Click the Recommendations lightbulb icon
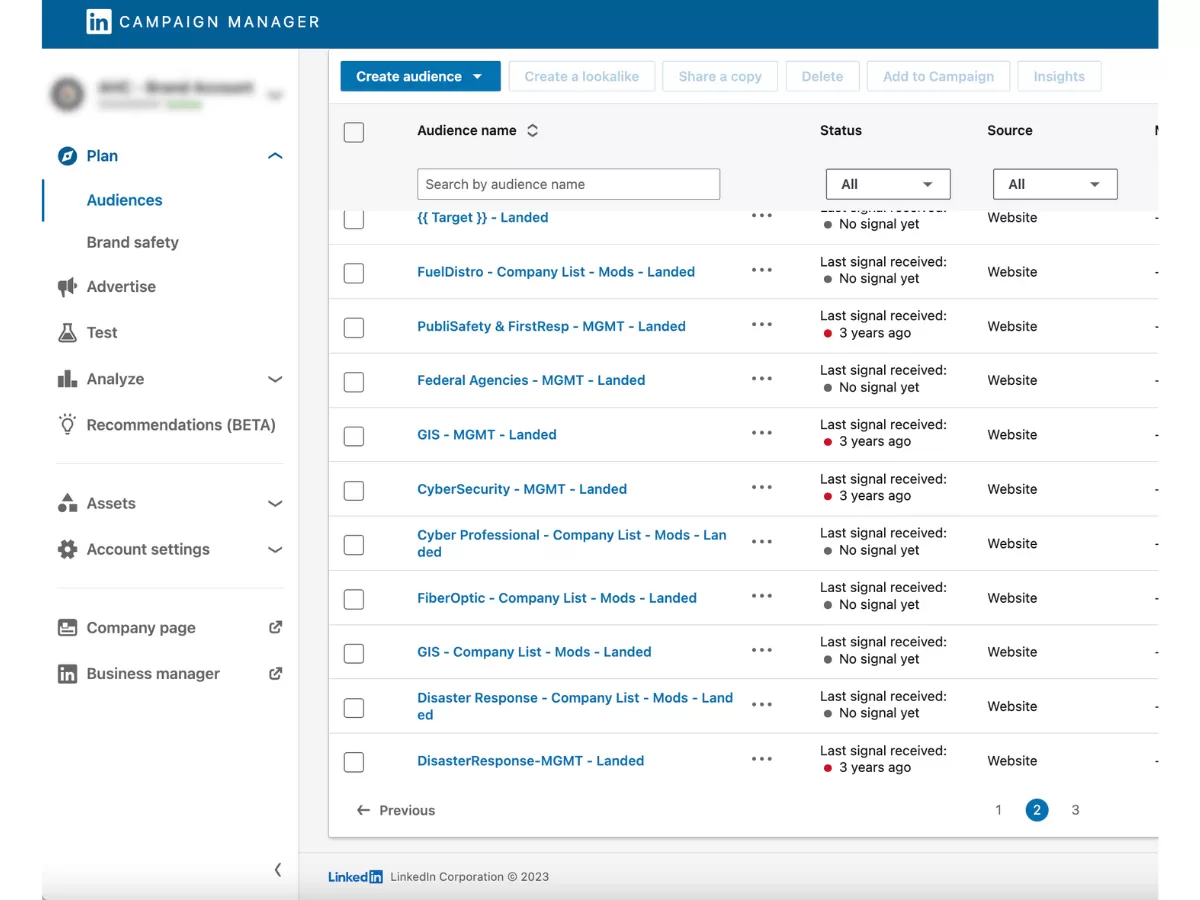 [x=67, y=424]
